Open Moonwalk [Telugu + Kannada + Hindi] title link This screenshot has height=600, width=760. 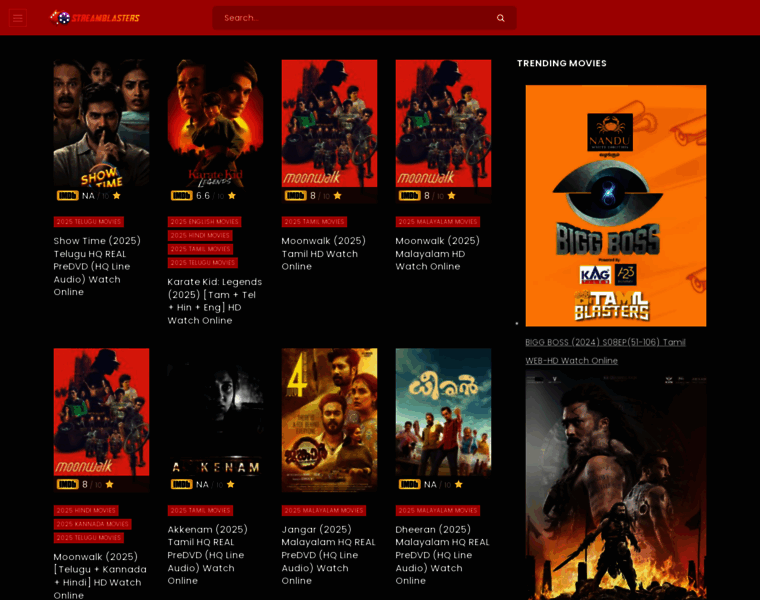pyautogui.click(x=100, y=575)
